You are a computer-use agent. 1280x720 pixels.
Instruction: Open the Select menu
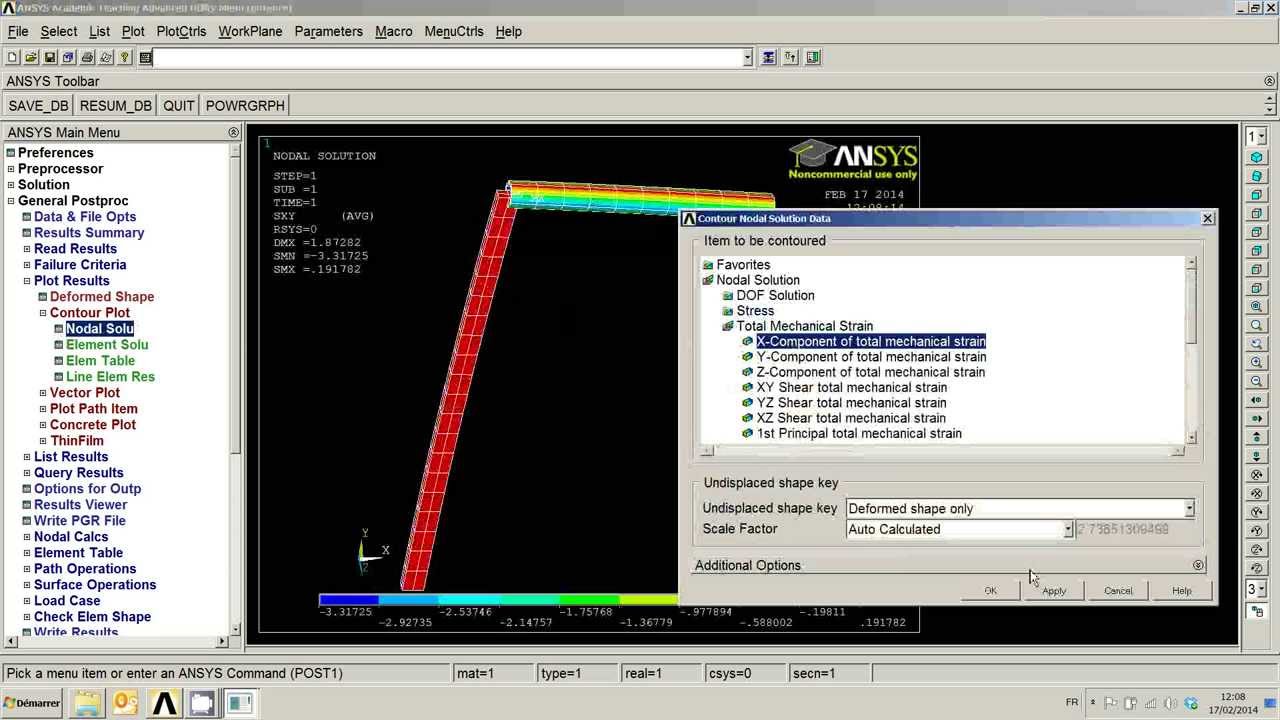coord(59,31)
